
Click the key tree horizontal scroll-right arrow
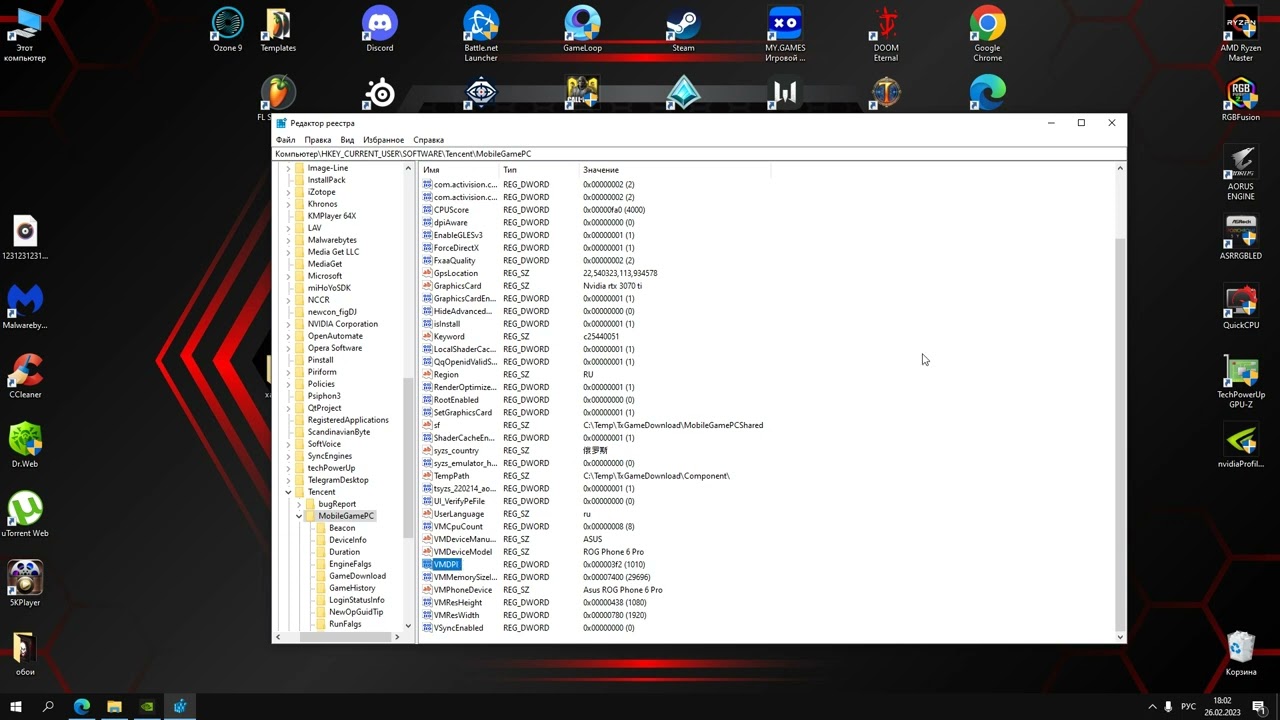397,636
